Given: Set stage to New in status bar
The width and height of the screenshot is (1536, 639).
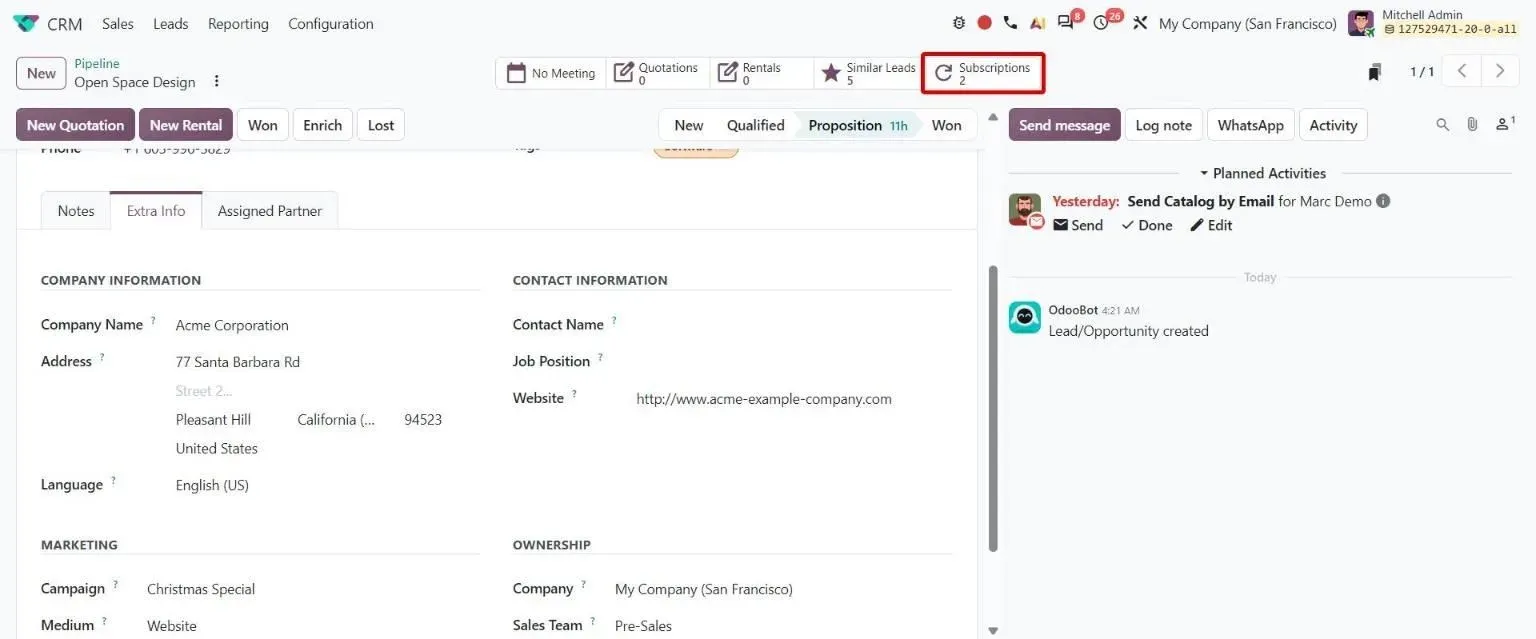Looking at the screenshot, I should (688, 125).
